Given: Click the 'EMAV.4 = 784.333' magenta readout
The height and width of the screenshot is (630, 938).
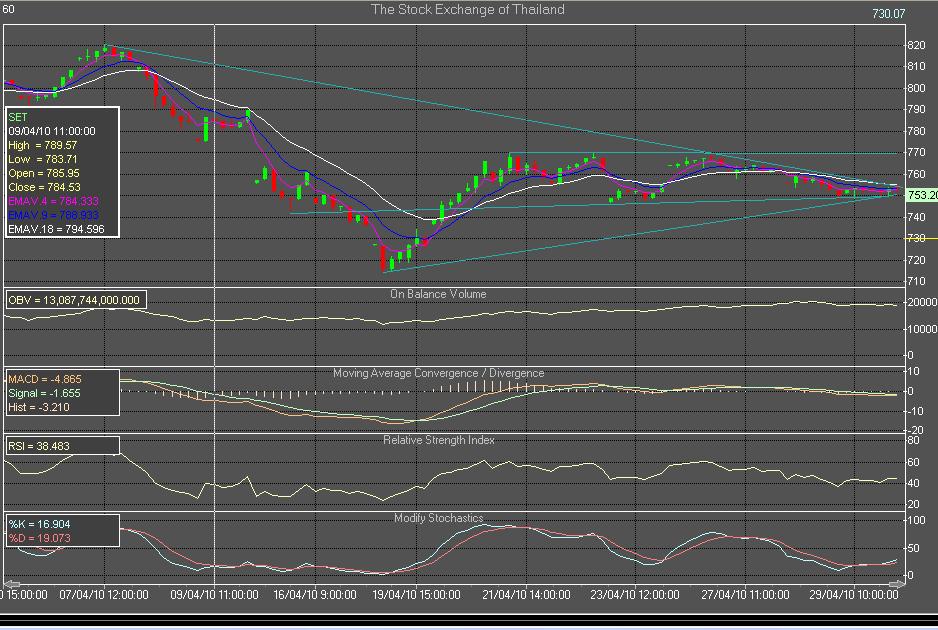Looking at the screenshot, I should [x=53, y=201].
